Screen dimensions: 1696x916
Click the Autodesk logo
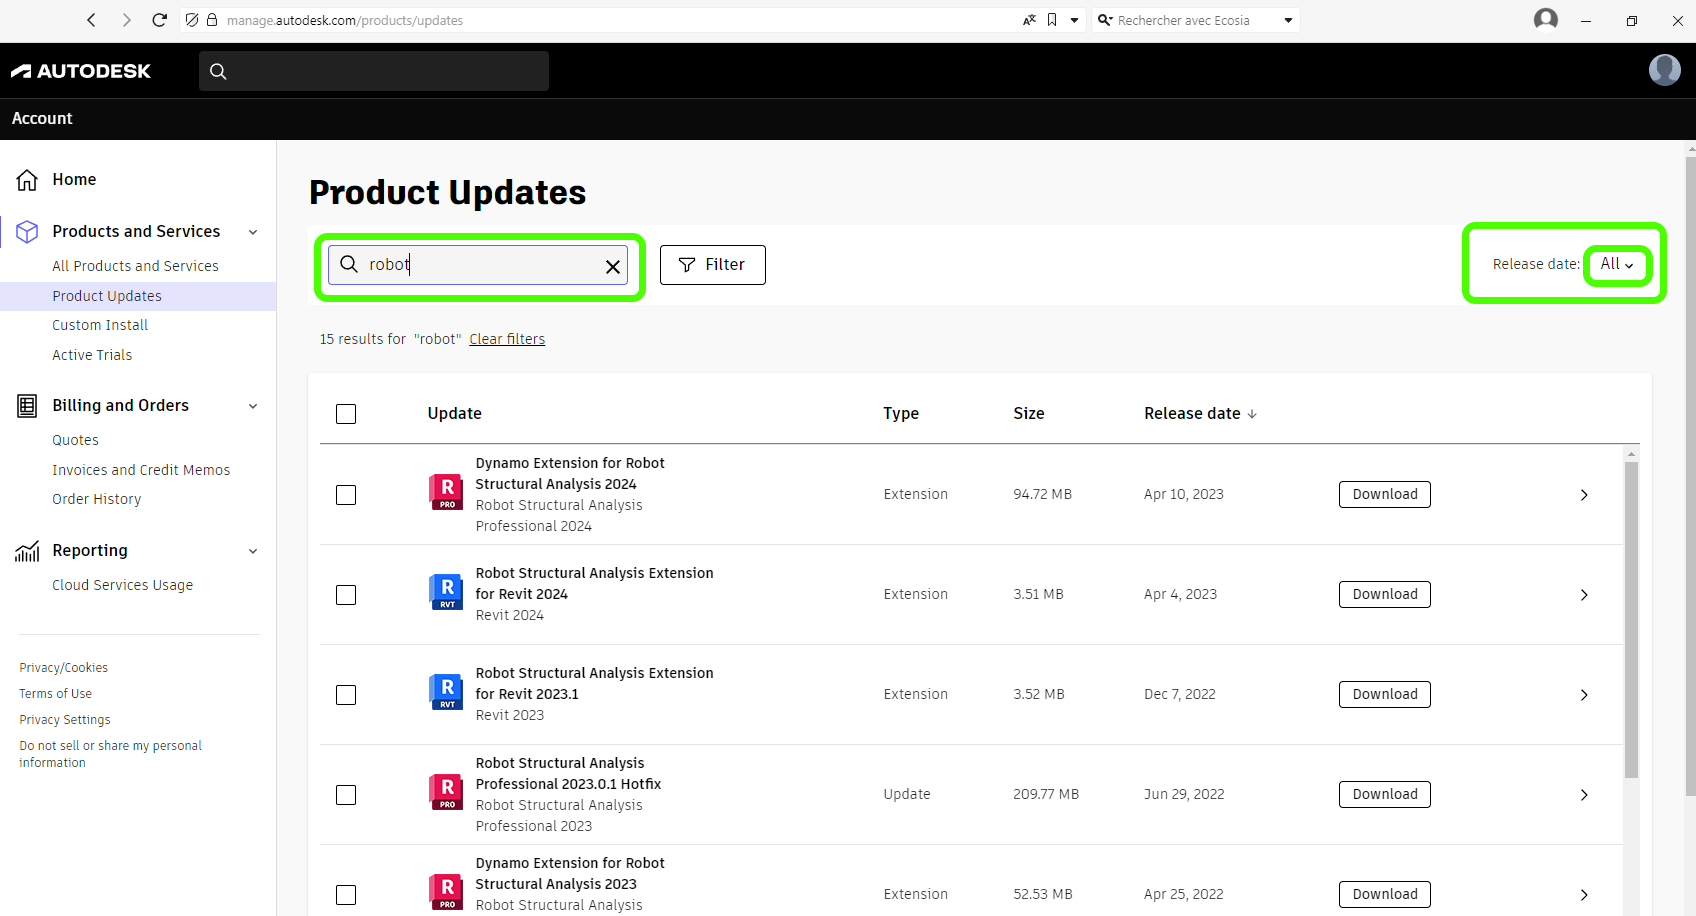(81, 70)
